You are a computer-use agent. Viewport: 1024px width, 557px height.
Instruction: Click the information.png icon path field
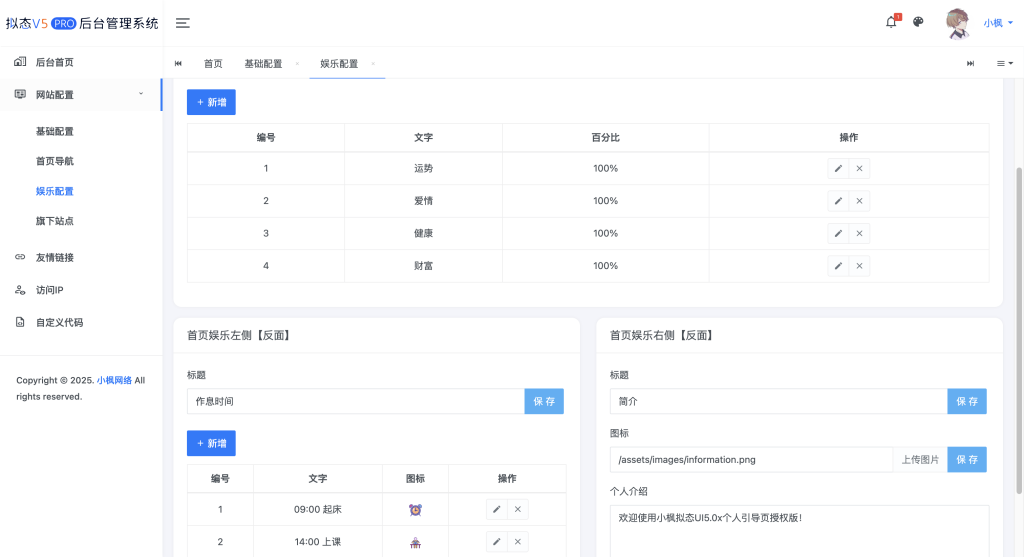tap(751, 460)
